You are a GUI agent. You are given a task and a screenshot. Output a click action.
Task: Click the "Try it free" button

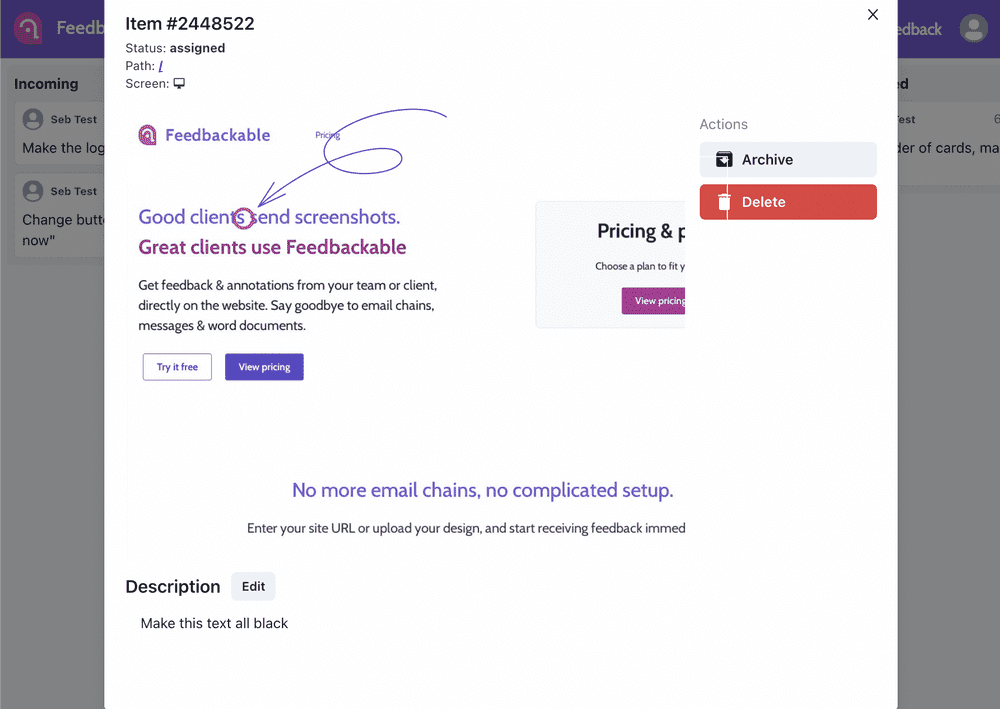177,367
